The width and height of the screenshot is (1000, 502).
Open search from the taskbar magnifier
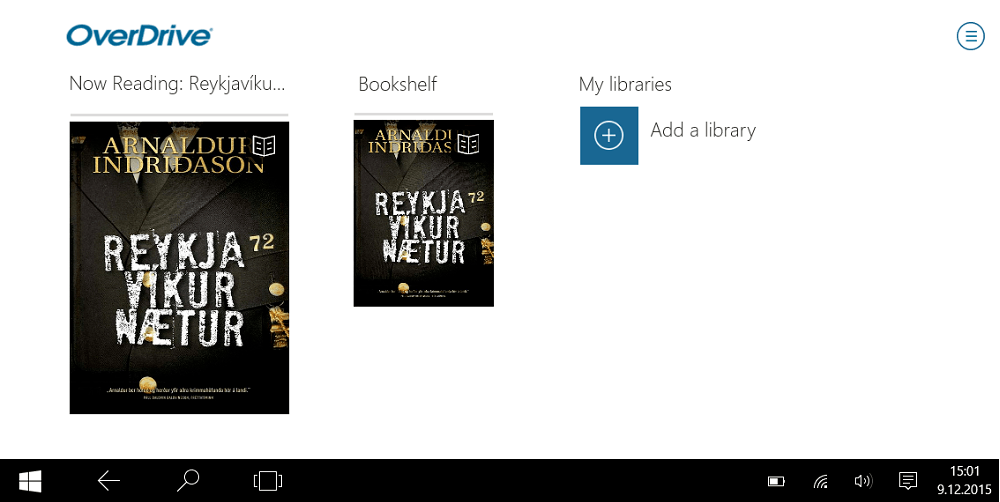pyautogui.click(x=188, y=481)
